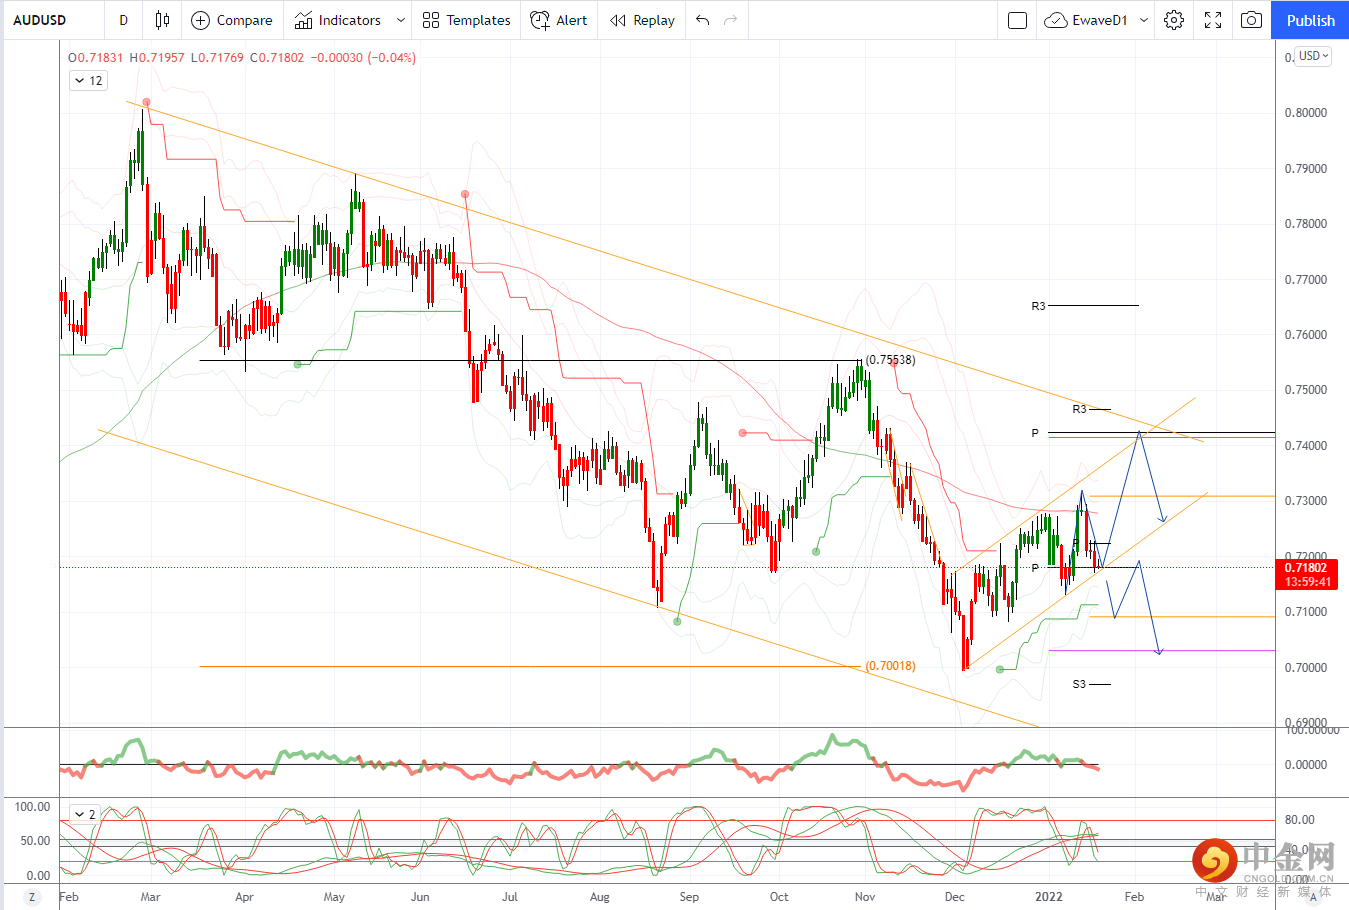Click the high value H0.71957 in the legend
Viewport: 1349px width, 910px height.
[157, 57]
